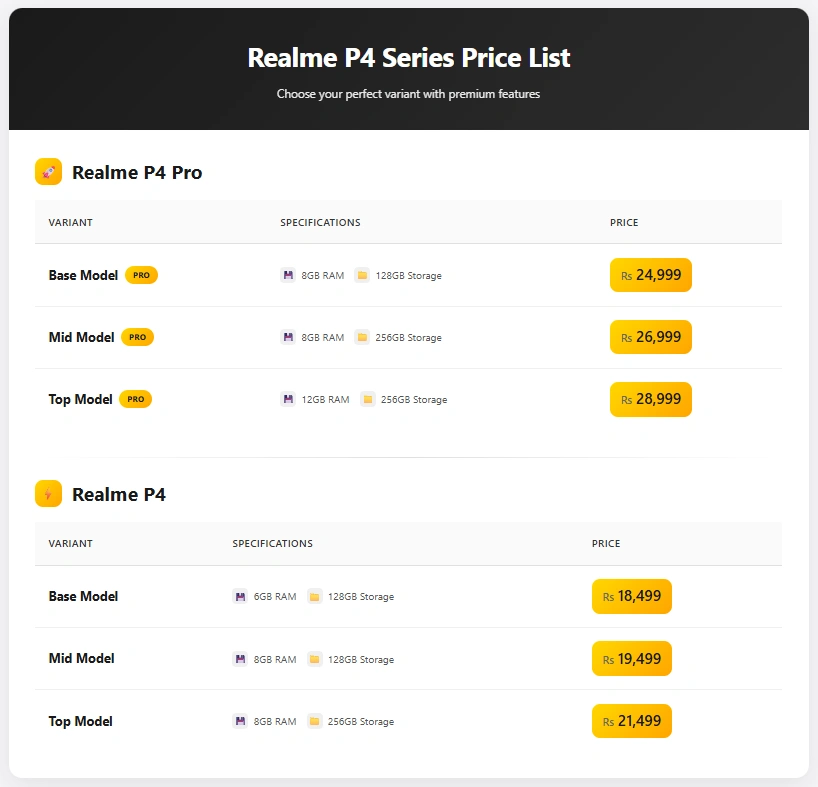Click PRICE header in Realme P4 table
The width and height of the screenshot is (818, 787).
coord(606,543)
